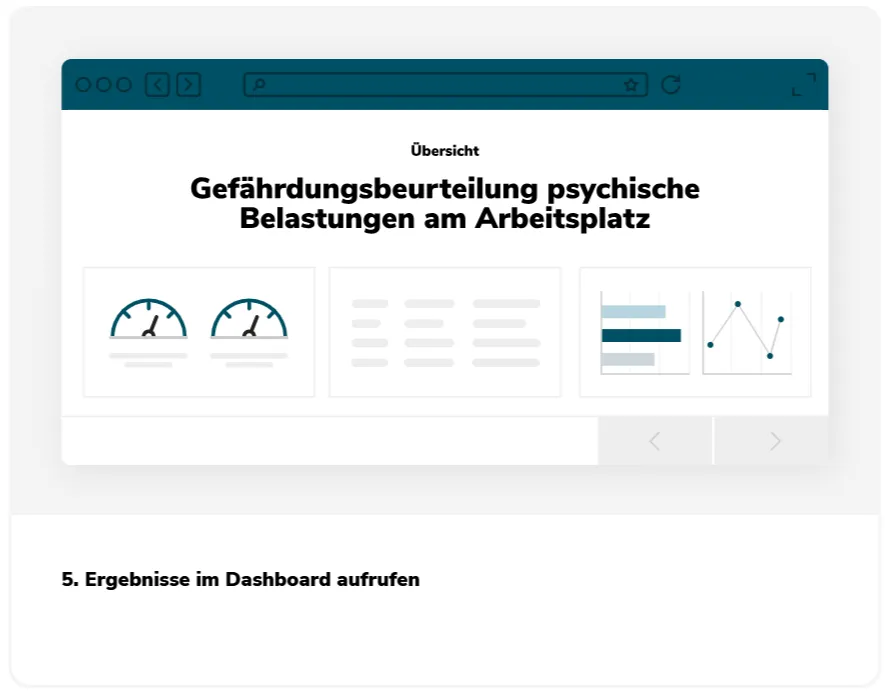Screen dimensions: 885x695
Task: Click the magnifier icon in address bar
Action: 259,85
